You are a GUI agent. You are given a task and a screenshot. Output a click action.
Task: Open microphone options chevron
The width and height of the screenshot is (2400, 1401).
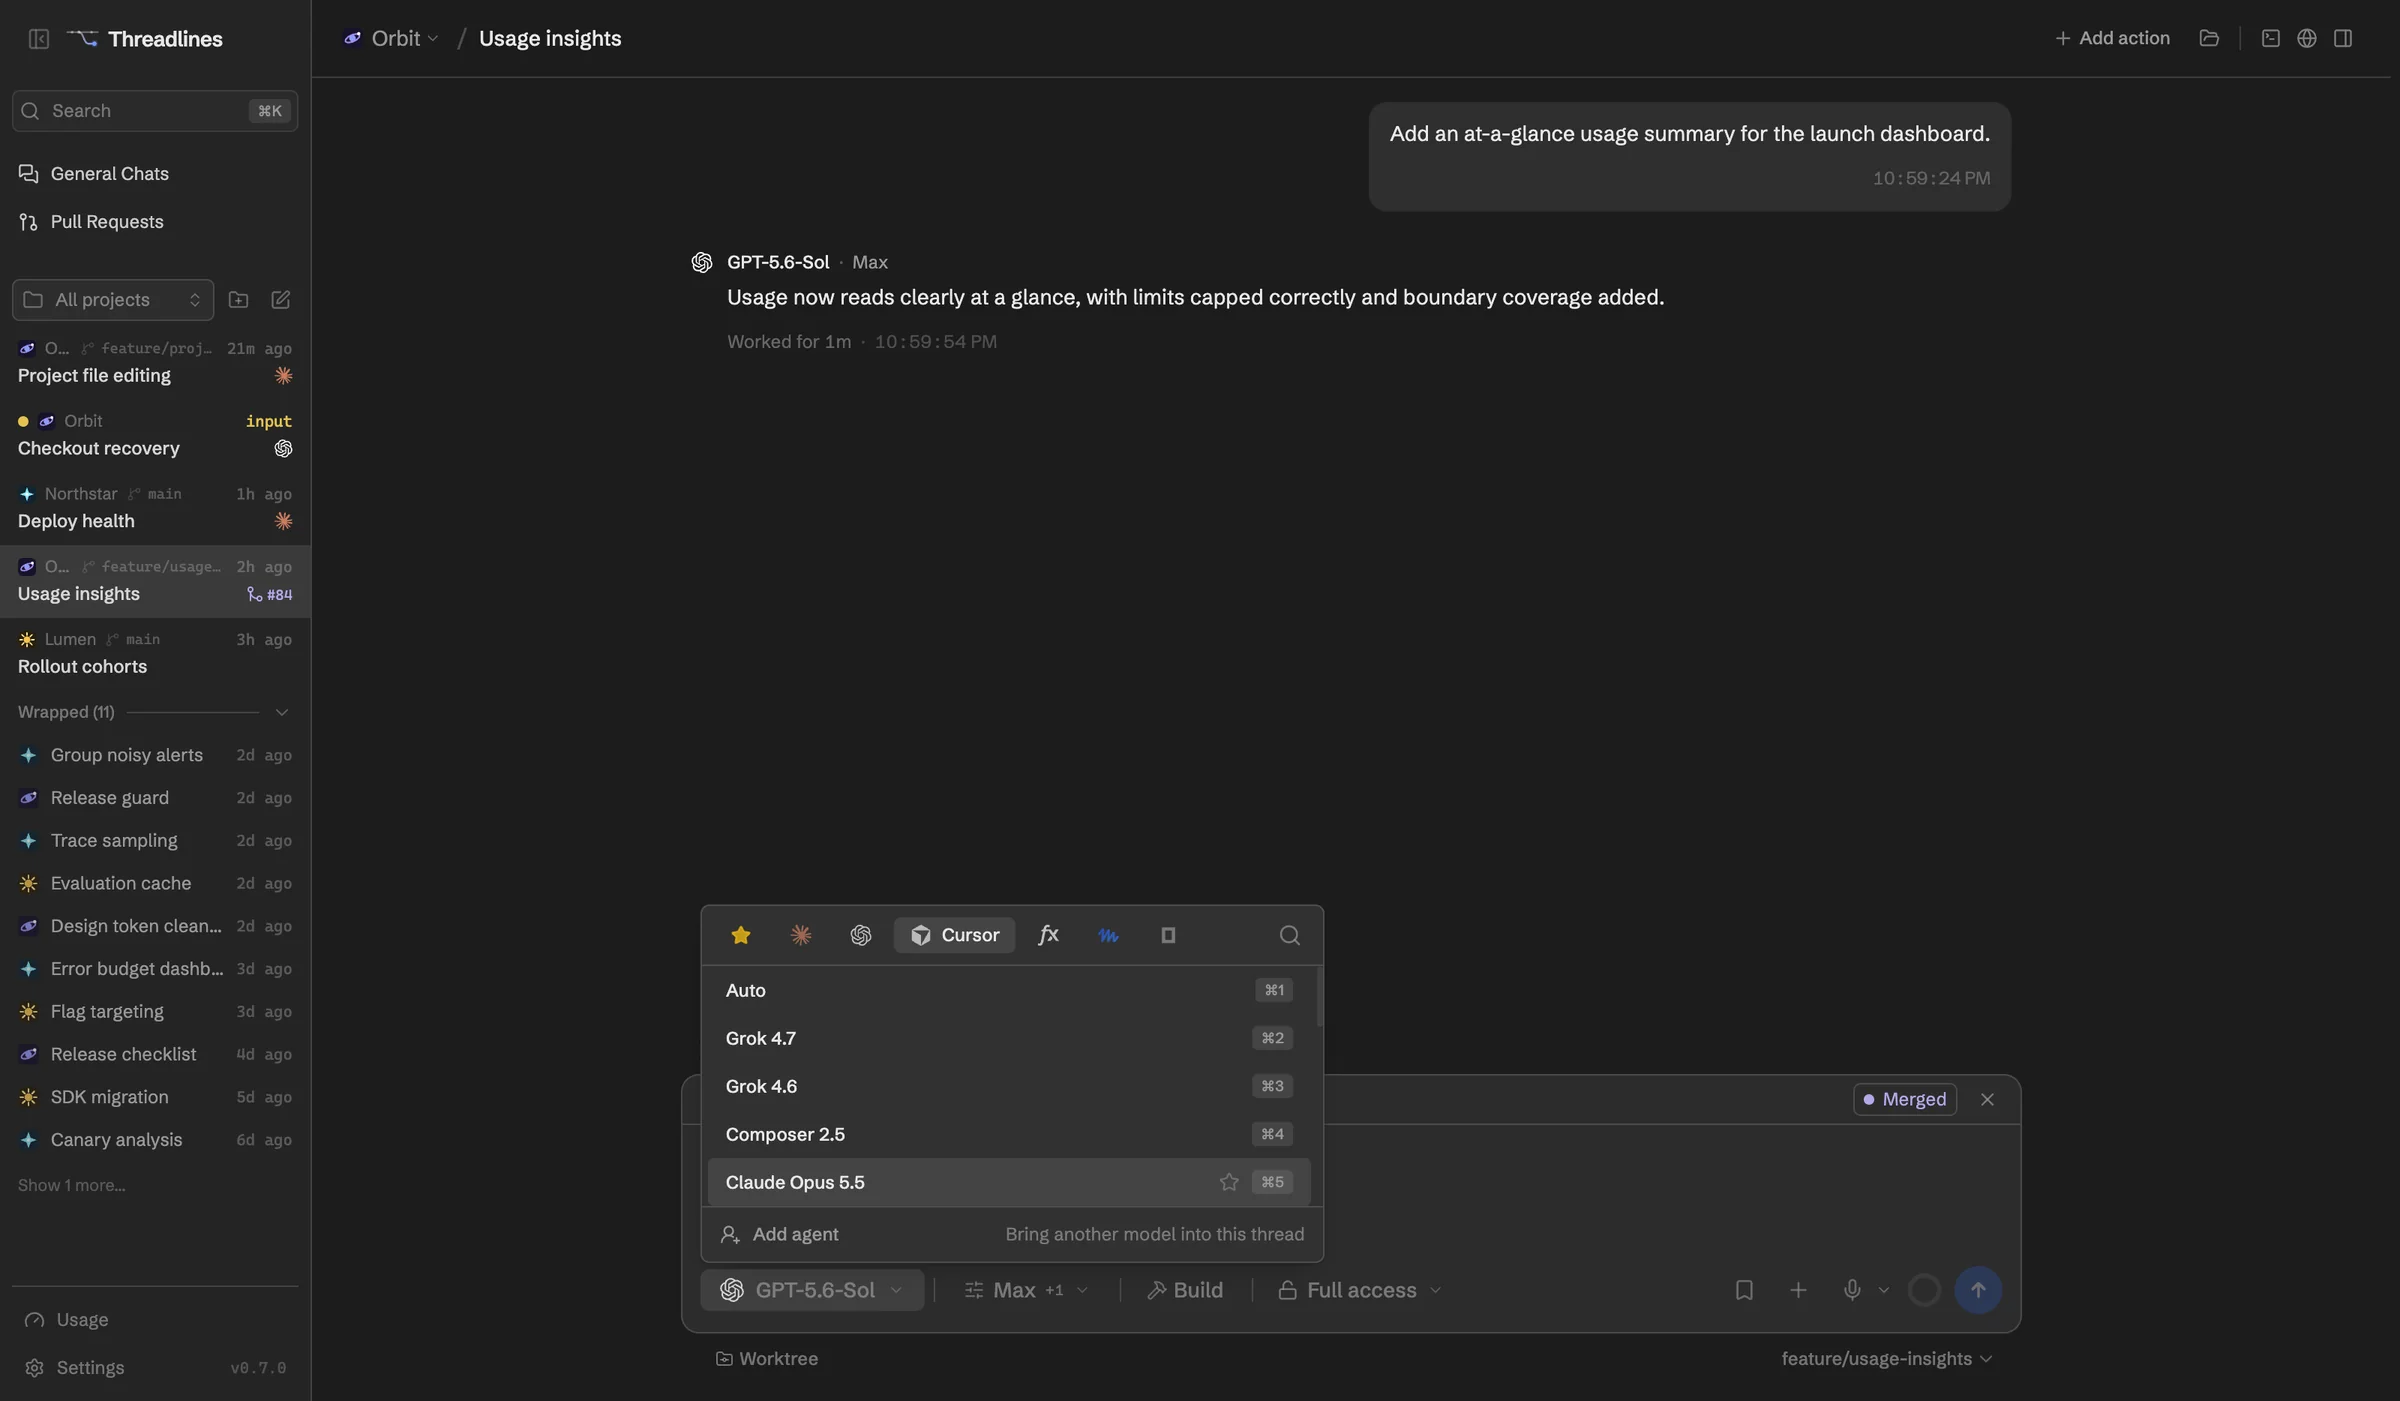1884,1290
